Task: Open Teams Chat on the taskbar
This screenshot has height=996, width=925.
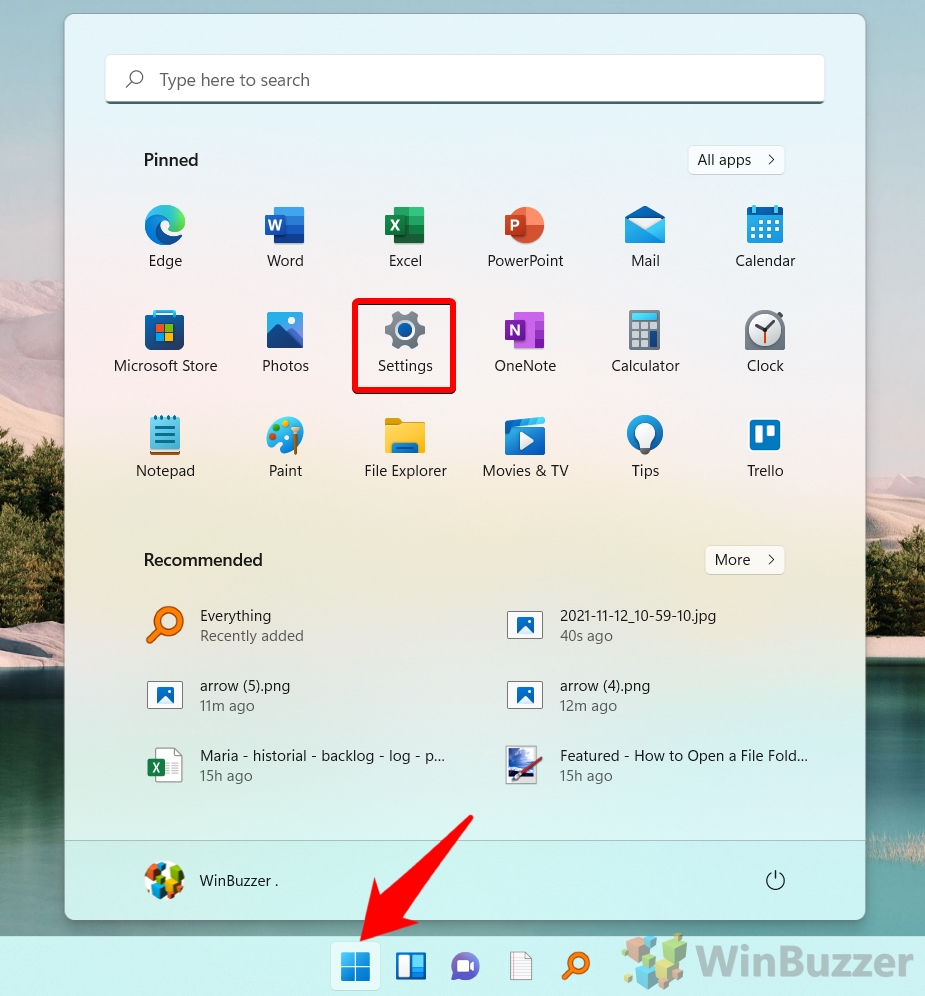Action: 465,966
